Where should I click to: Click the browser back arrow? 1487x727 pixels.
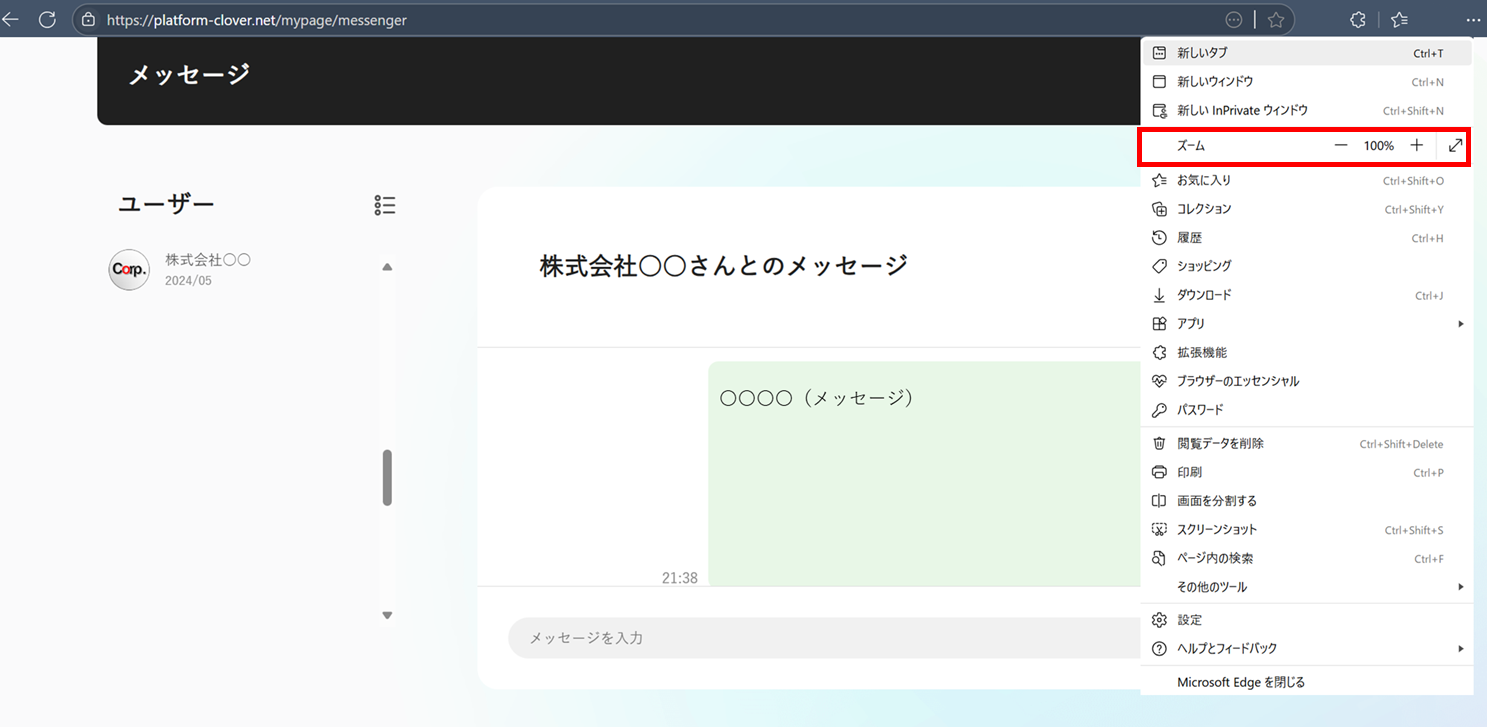11,19
